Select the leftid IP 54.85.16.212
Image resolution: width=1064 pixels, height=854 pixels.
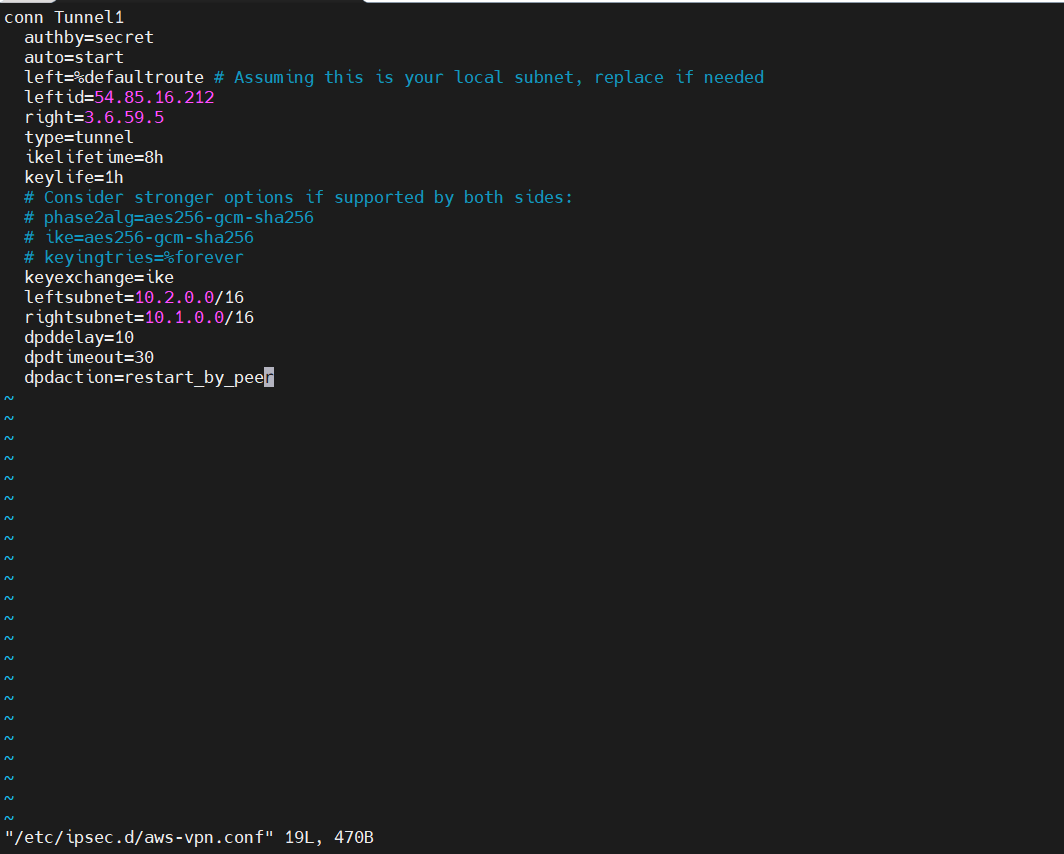tap(154, 98)
